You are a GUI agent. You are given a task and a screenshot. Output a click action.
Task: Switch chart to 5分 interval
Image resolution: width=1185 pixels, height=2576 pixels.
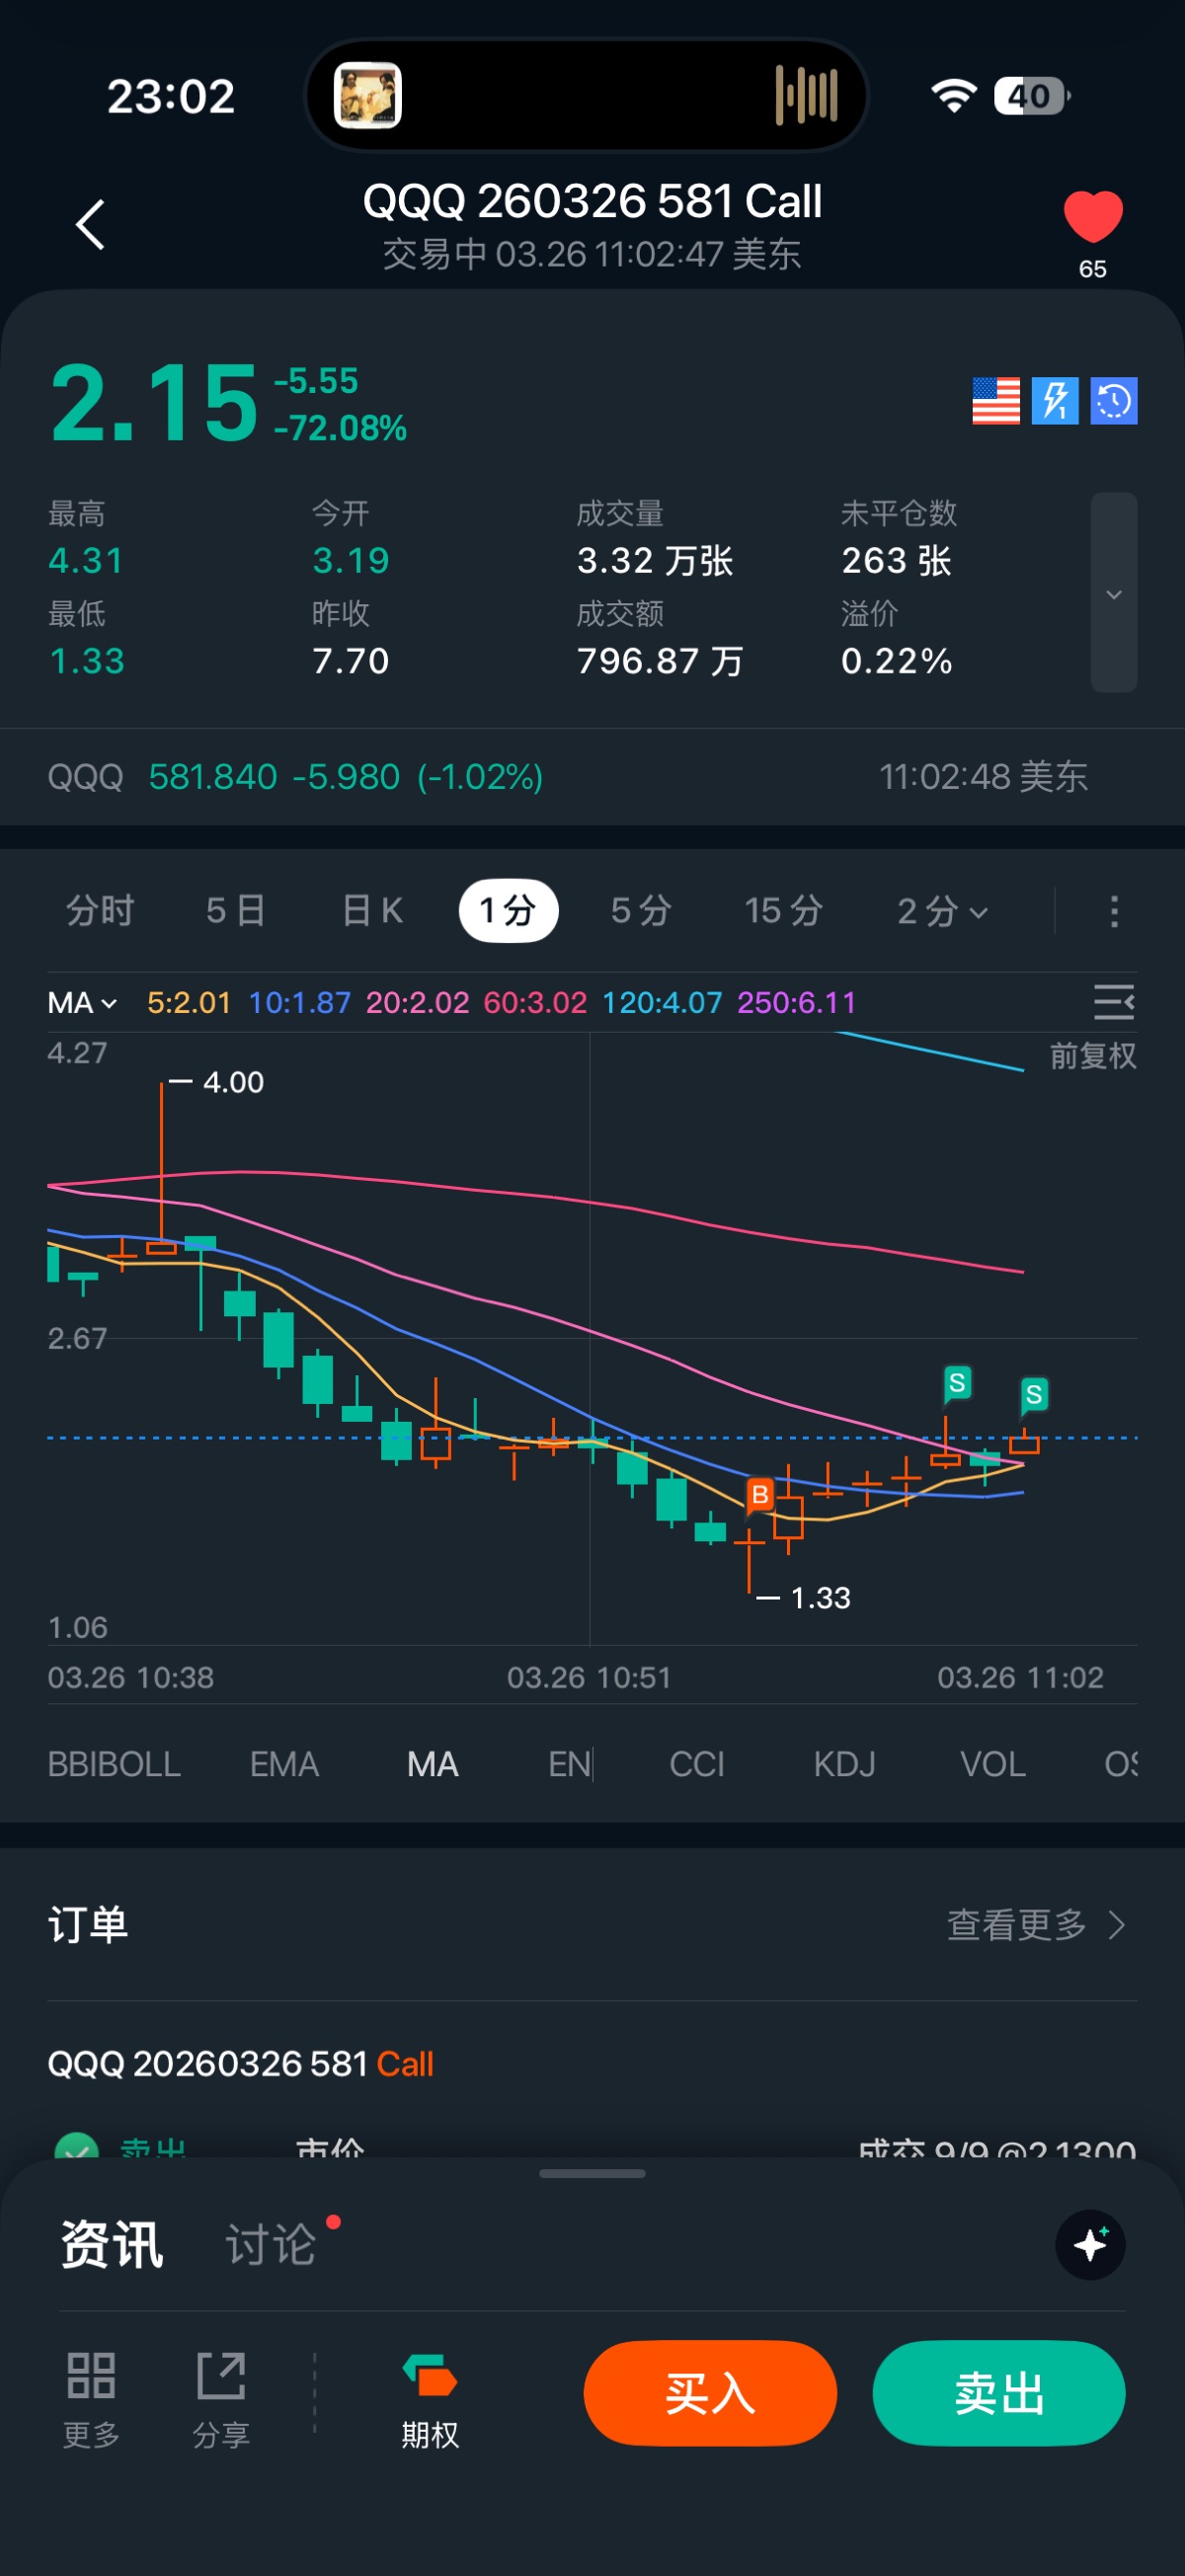pos(640,911)
